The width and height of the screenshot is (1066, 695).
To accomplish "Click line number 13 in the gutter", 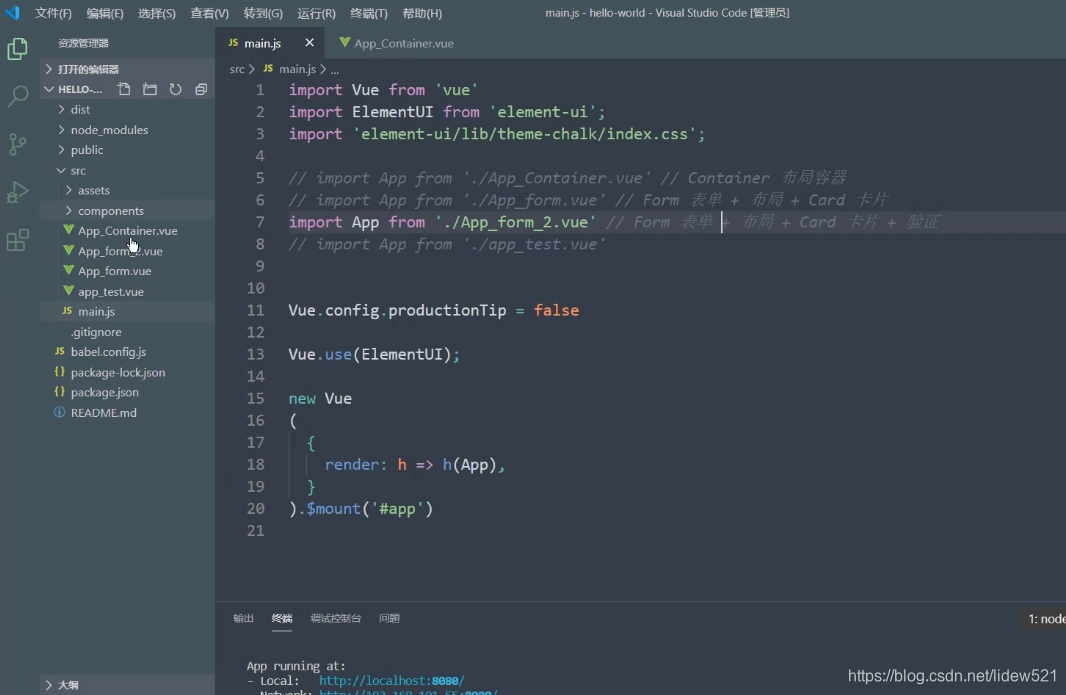I will tap(256, 354).
